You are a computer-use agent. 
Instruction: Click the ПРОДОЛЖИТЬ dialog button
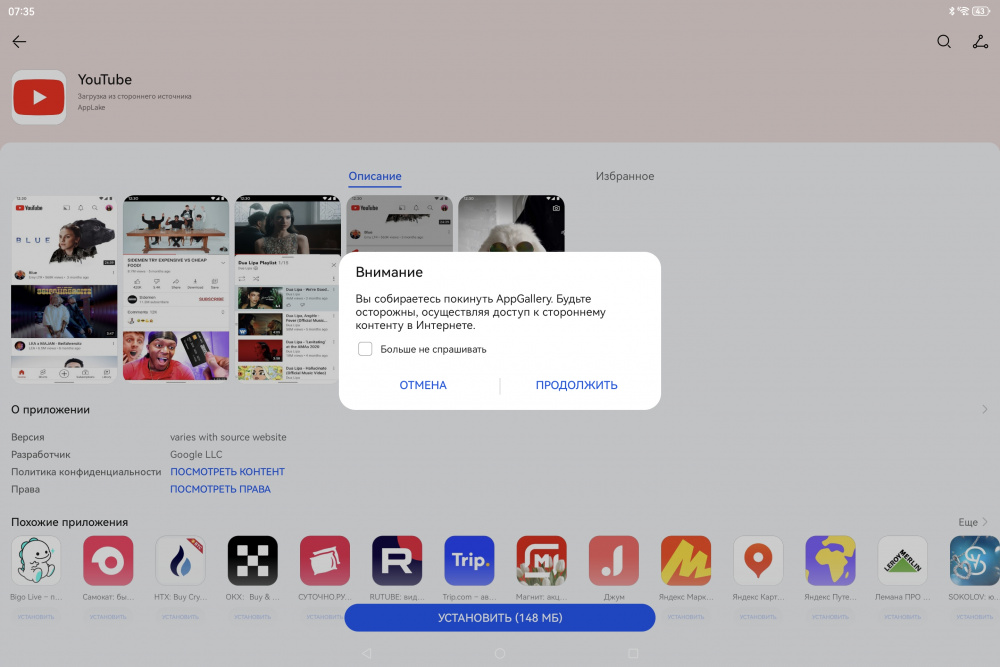[x=577, y=385]
